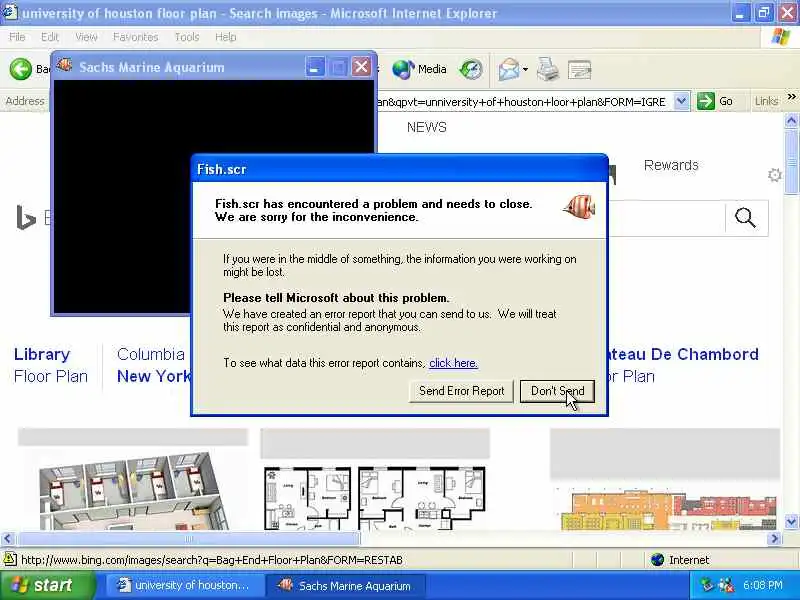Open the Tools menu
The height and width of the screenshot is (600, 800).
pos(187,37)
